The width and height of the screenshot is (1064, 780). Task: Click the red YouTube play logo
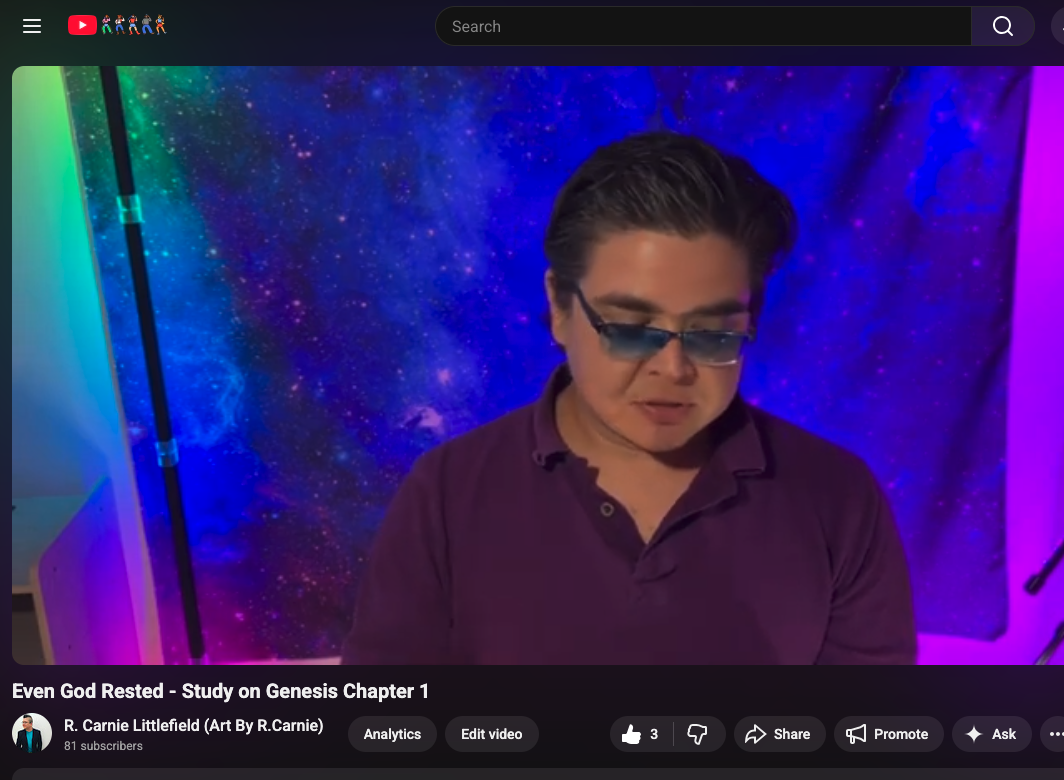coord(82,26)
